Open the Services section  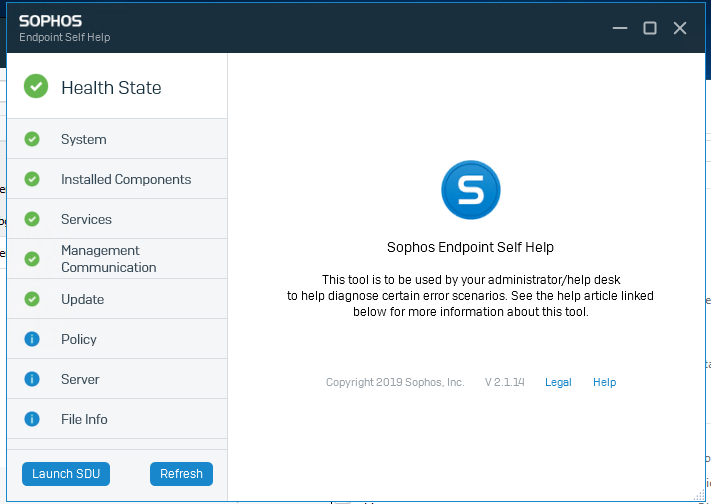pos(117,219)
